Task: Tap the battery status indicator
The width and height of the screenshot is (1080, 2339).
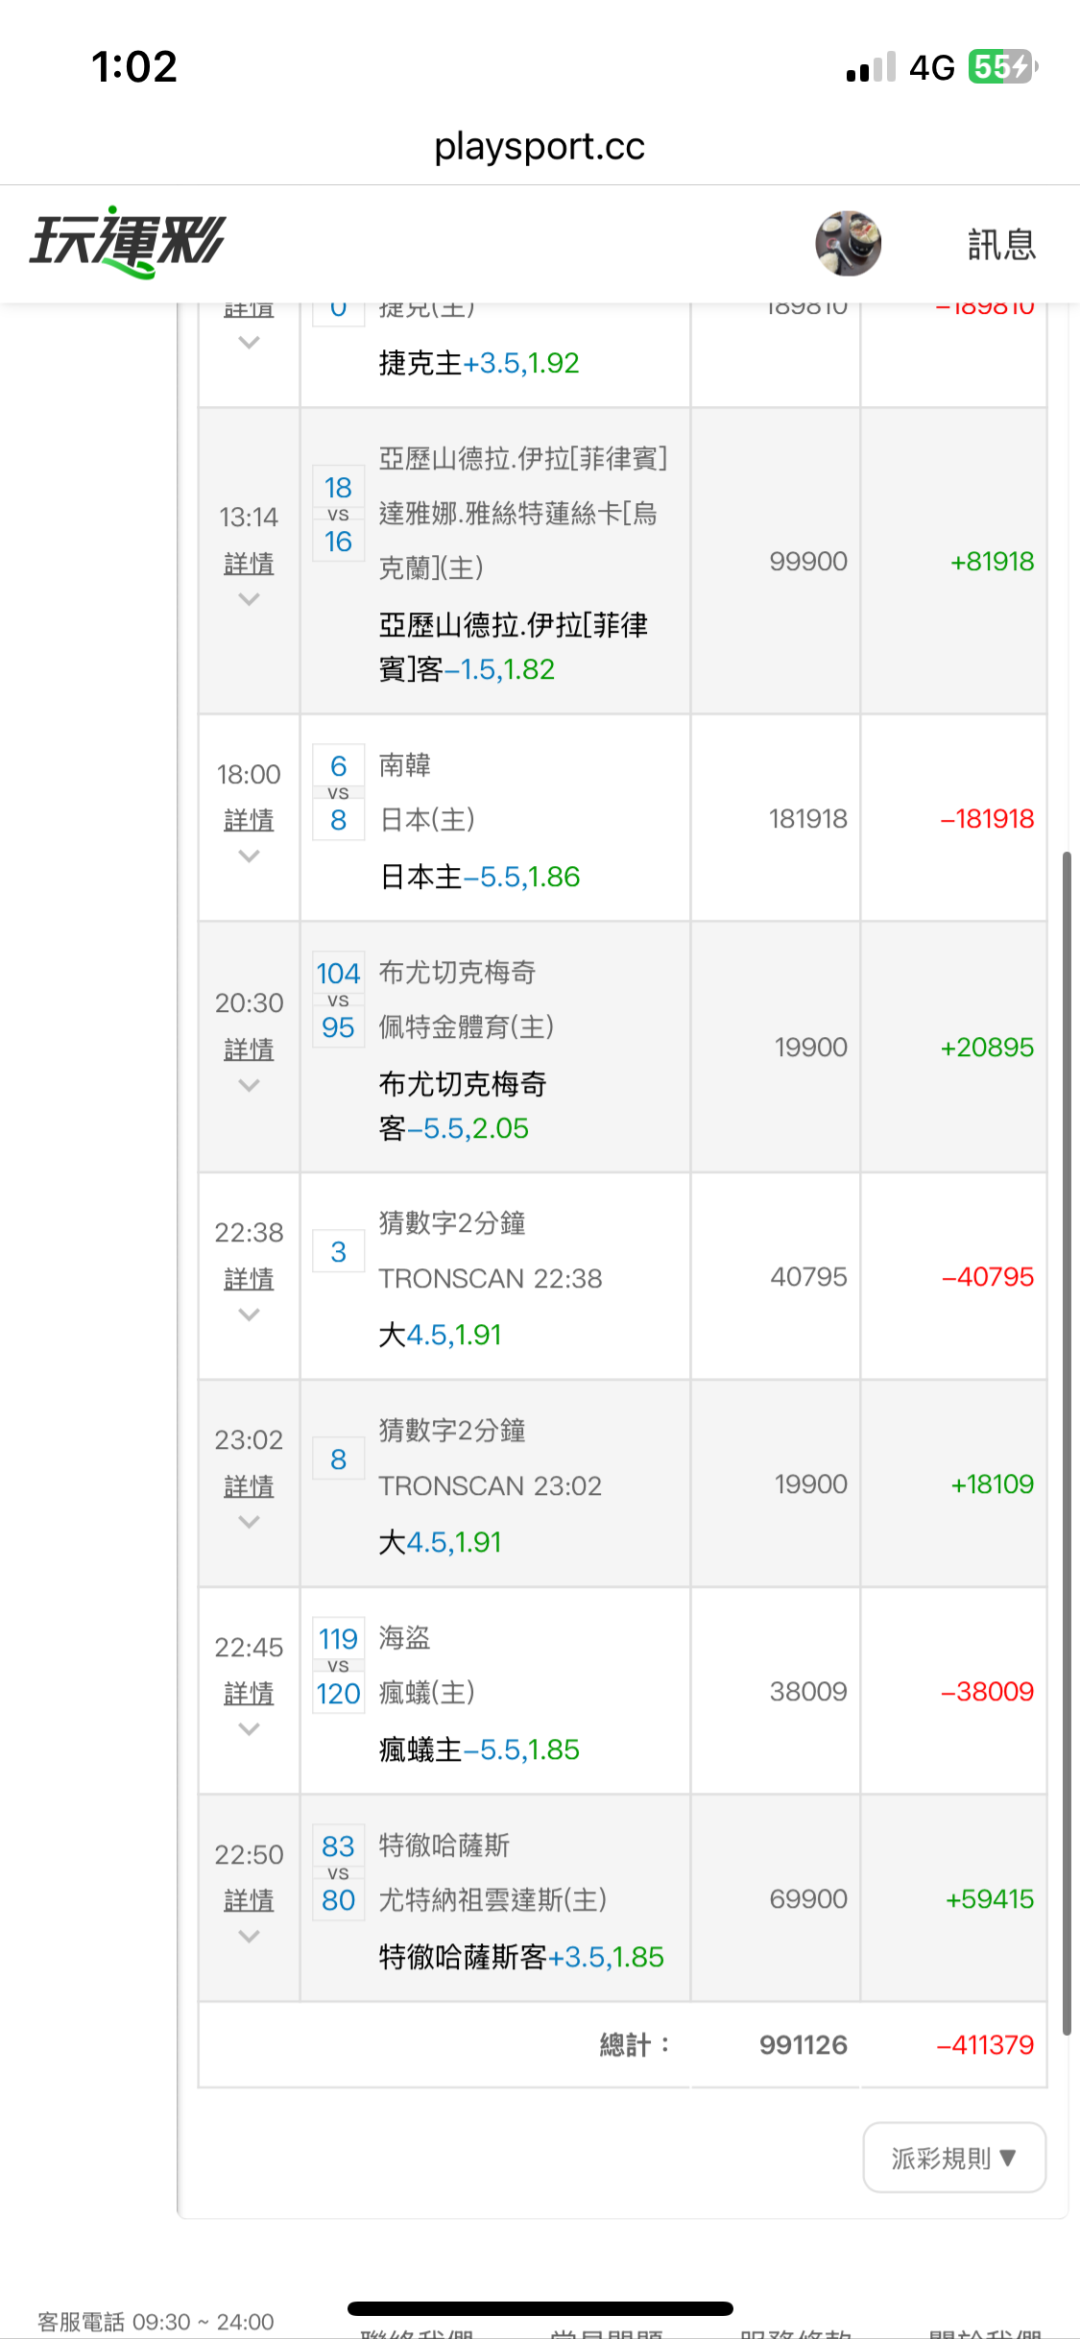Action: click(1002, 67)
